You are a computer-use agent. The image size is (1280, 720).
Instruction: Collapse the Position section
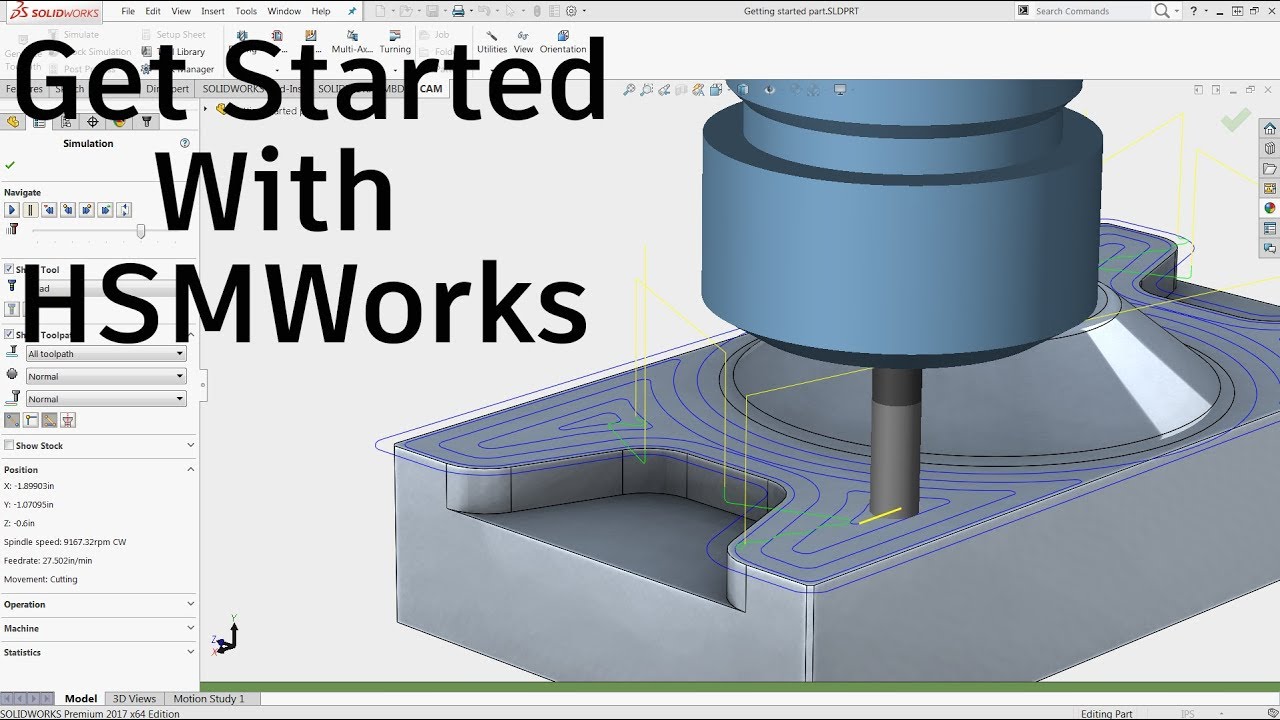coord(191,469)
